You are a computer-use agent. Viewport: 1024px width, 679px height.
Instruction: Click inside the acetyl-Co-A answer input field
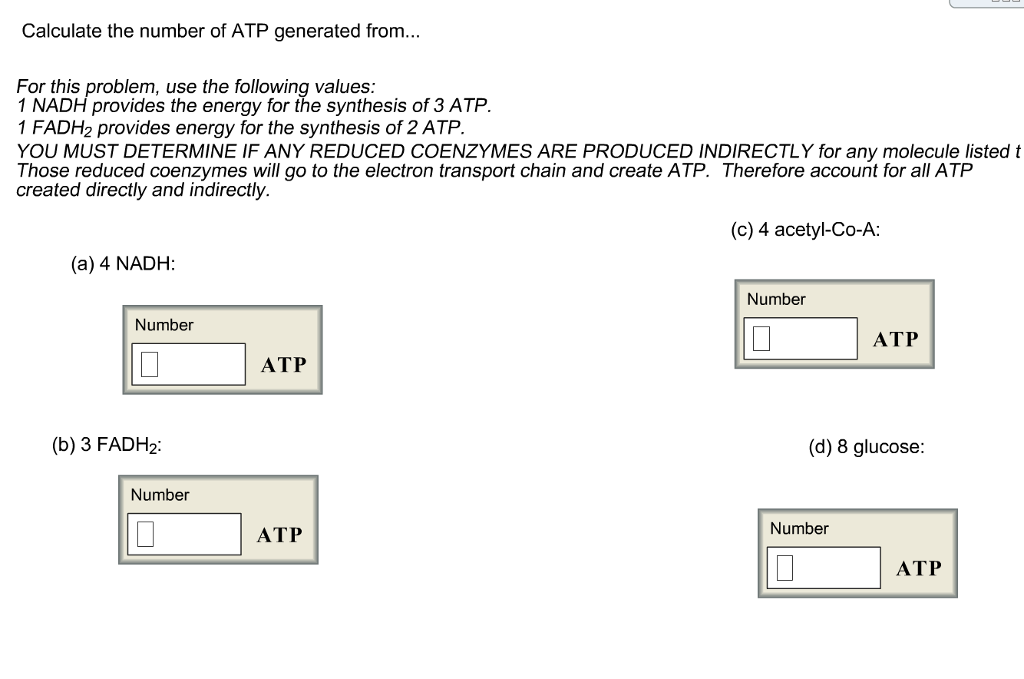coord(800,338)
